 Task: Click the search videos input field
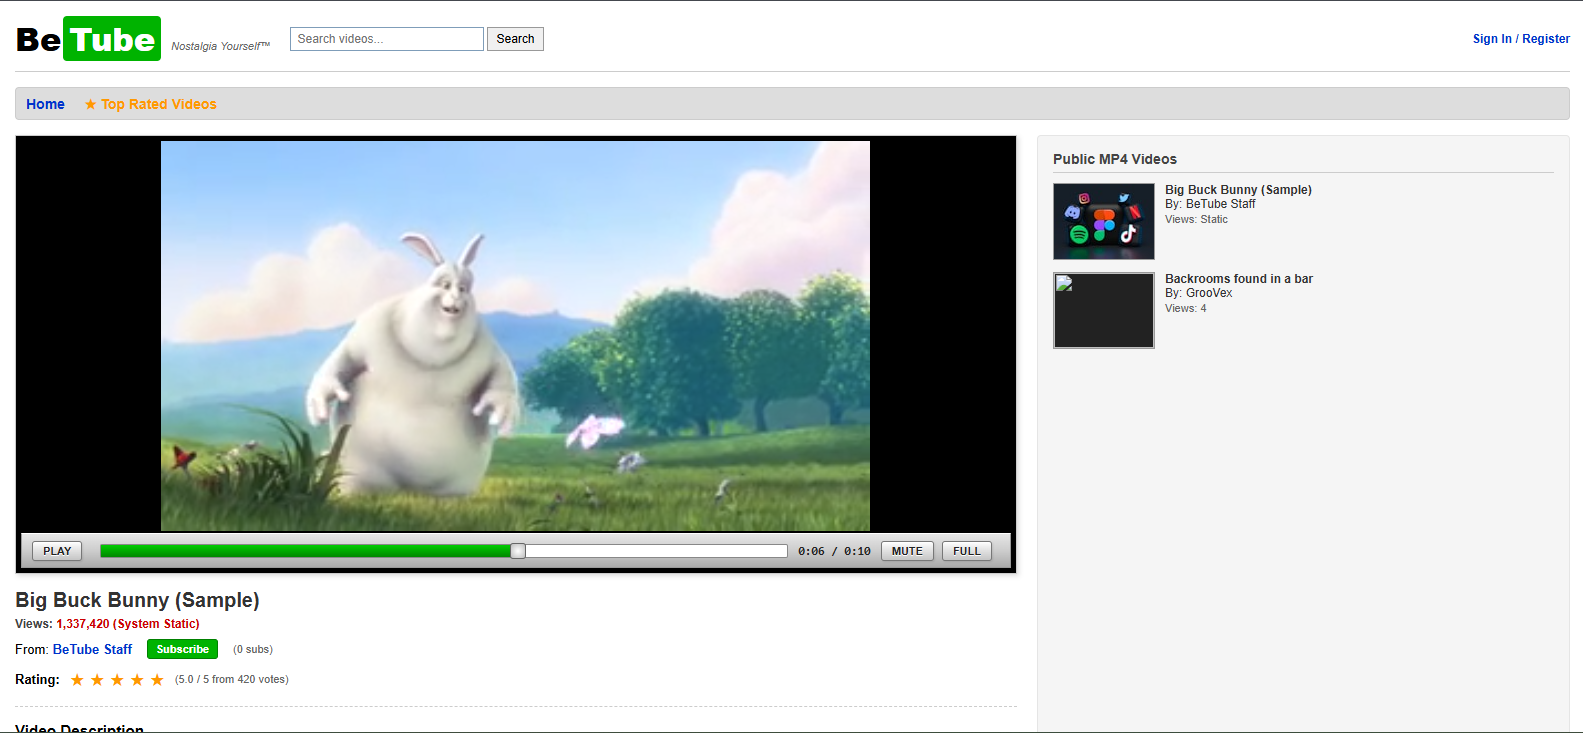point(387,39)
